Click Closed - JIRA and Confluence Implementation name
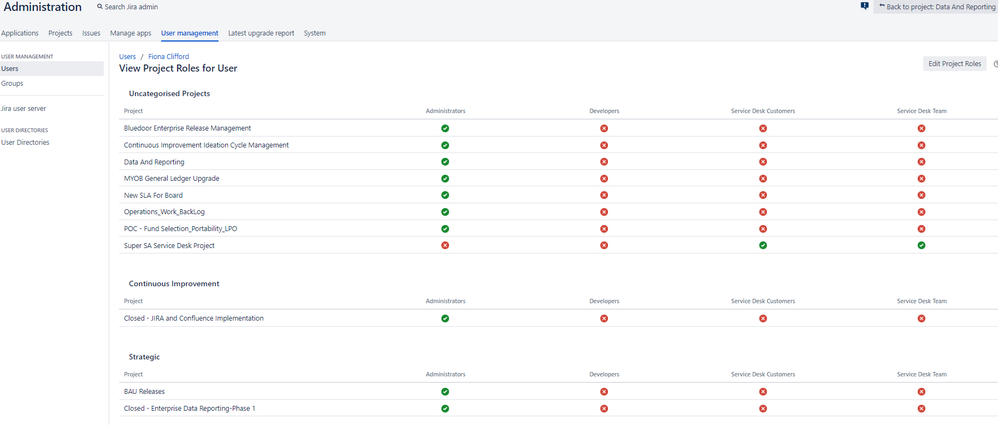998x425 pixels. click(193, 318)
